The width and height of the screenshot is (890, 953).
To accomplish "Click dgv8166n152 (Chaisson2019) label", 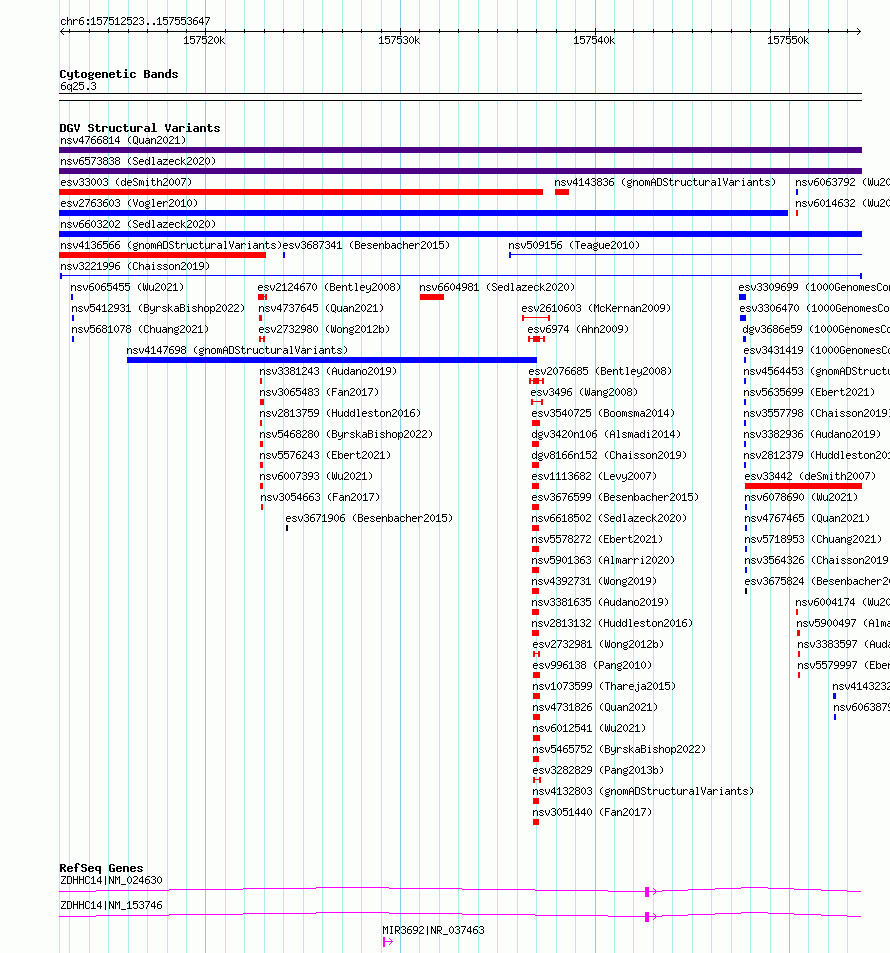I will 609,455.
